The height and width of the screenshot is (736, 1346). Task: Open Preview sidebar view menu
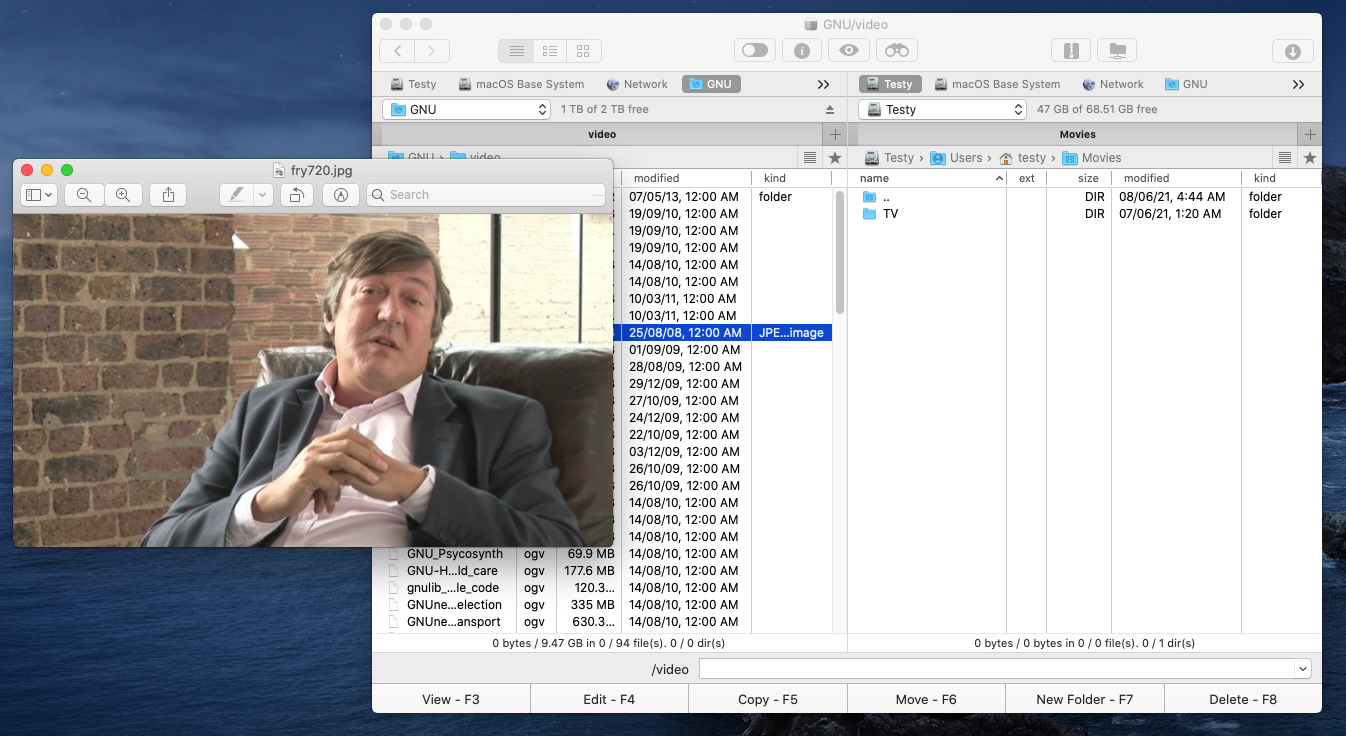coord(39,195)
